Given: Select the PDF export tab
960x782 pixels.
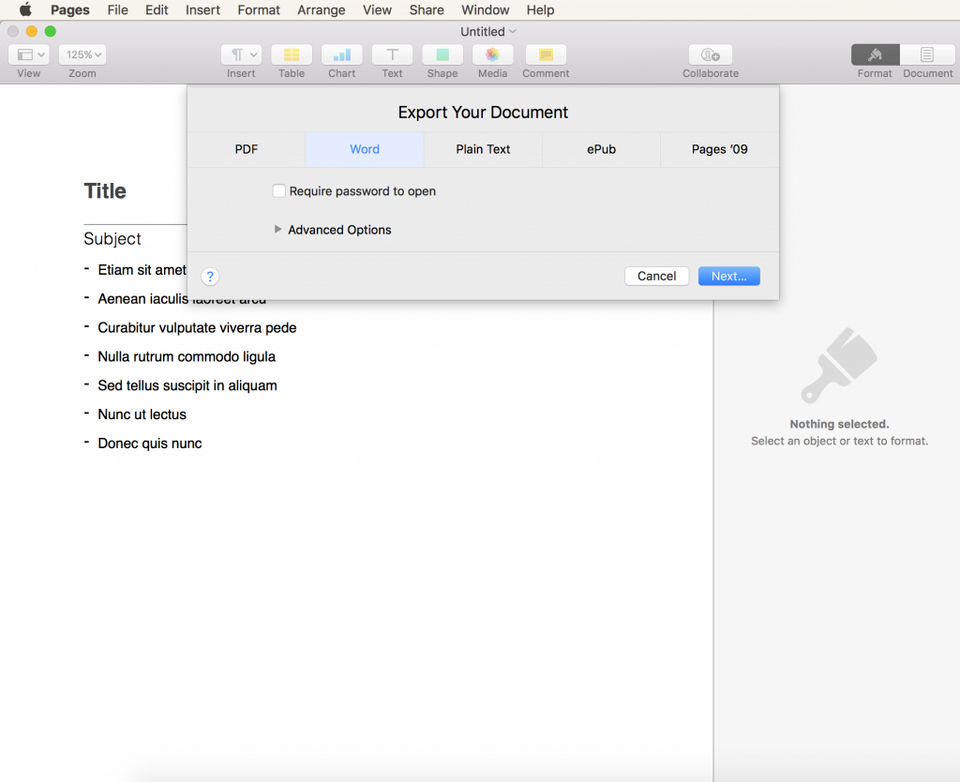Looking at the screenshot, I should [246, 149].
